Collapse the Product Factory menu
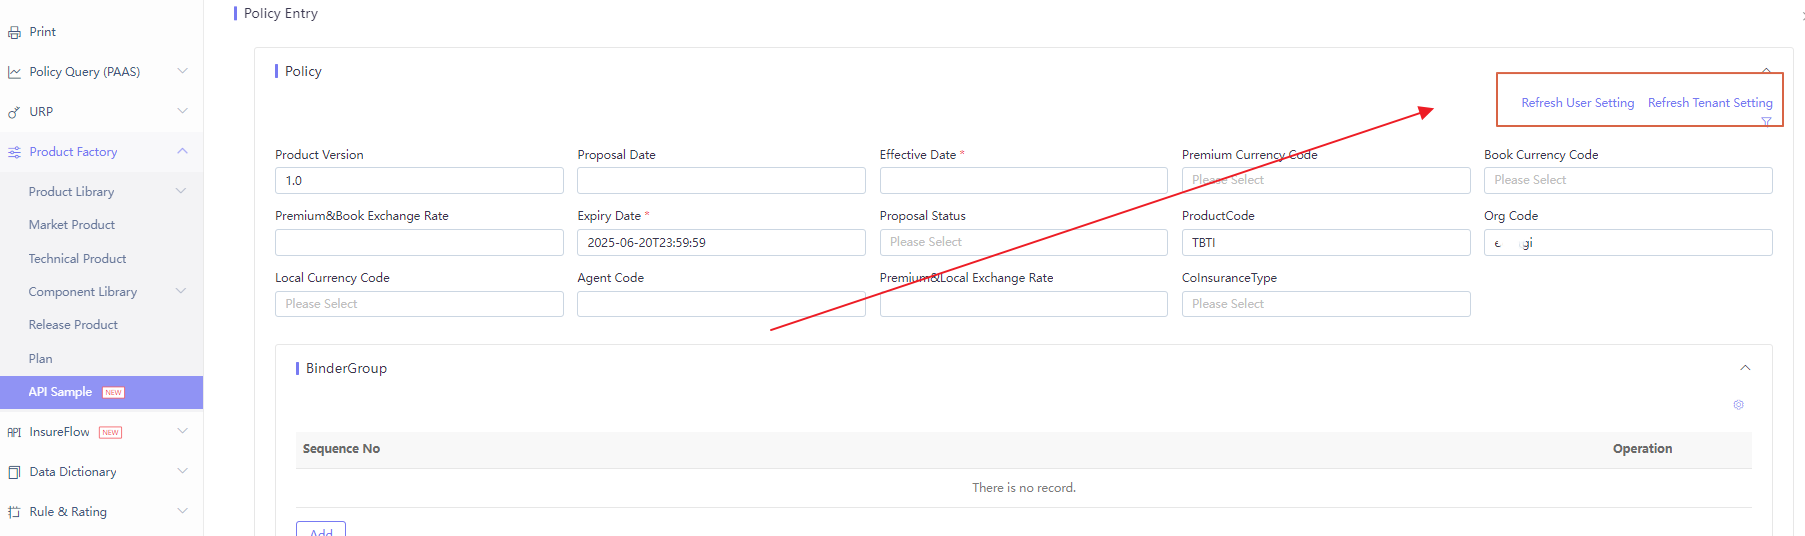 (182, 151)
